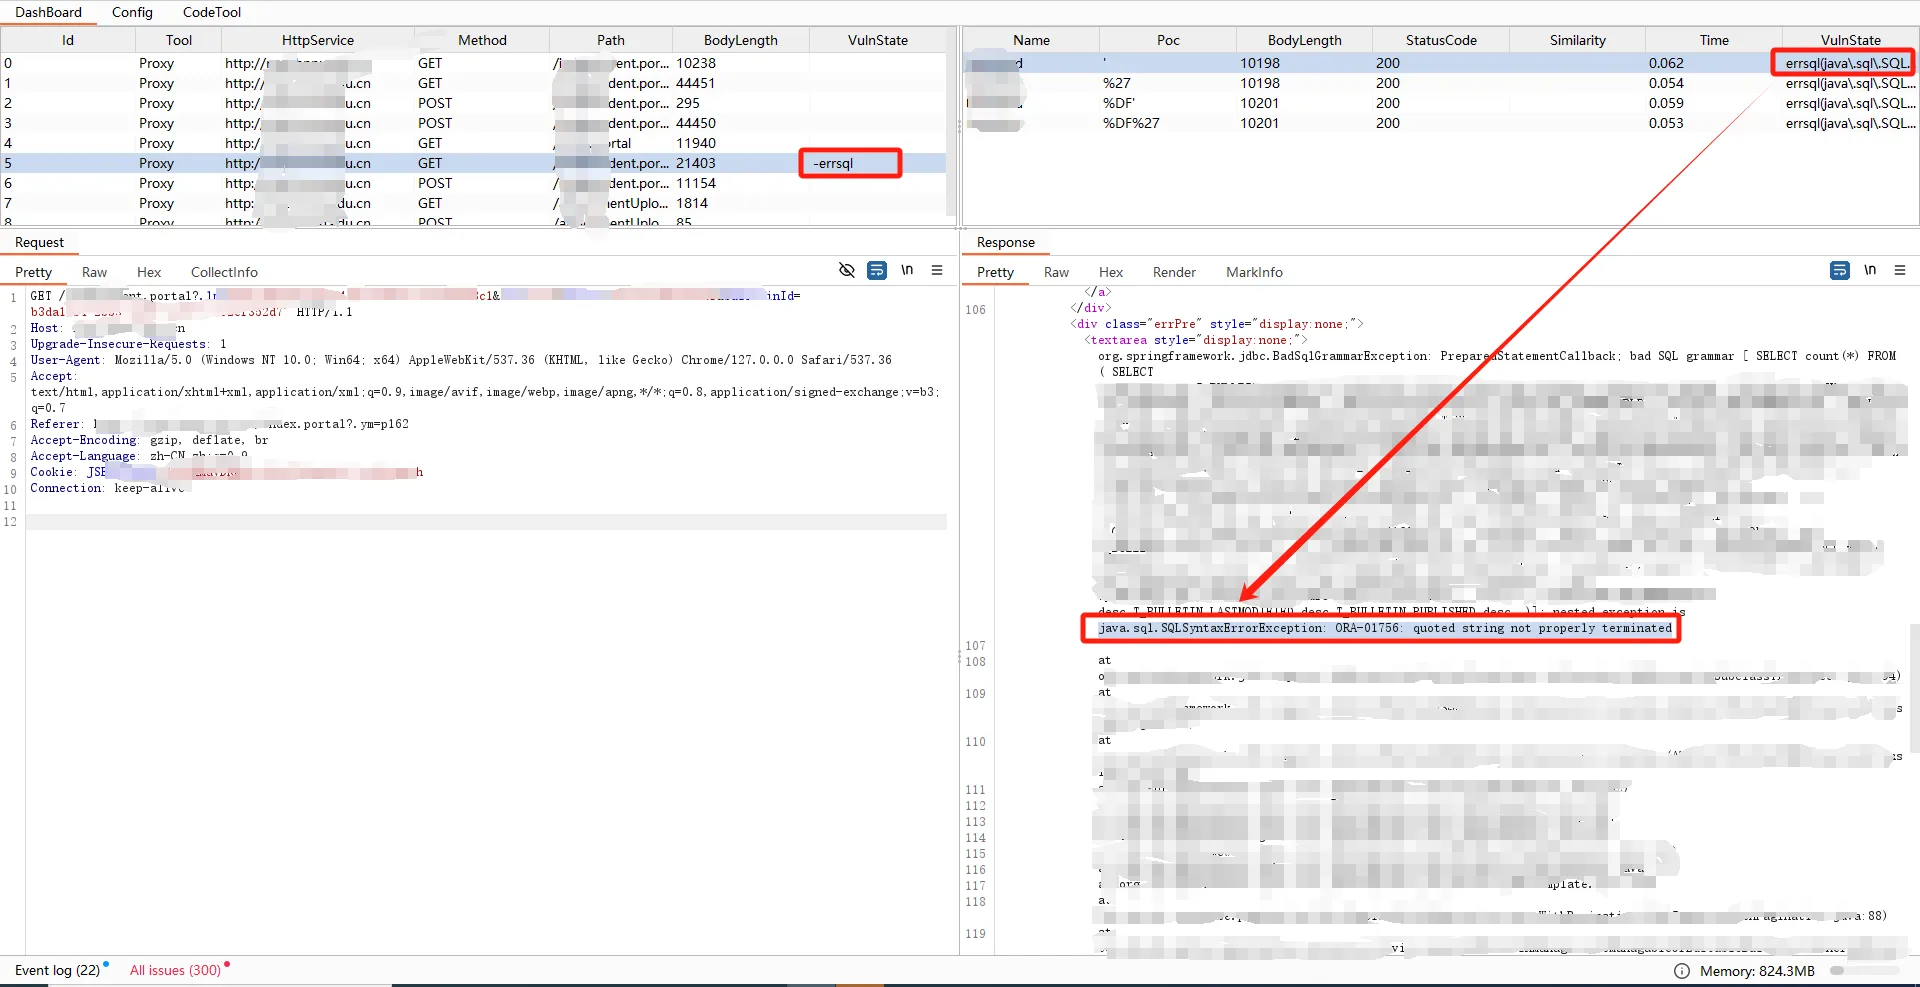This screenshot has width=1920, height=987.
Task: Open the Response panel hamburger menu
Action: pos(1900,270)
